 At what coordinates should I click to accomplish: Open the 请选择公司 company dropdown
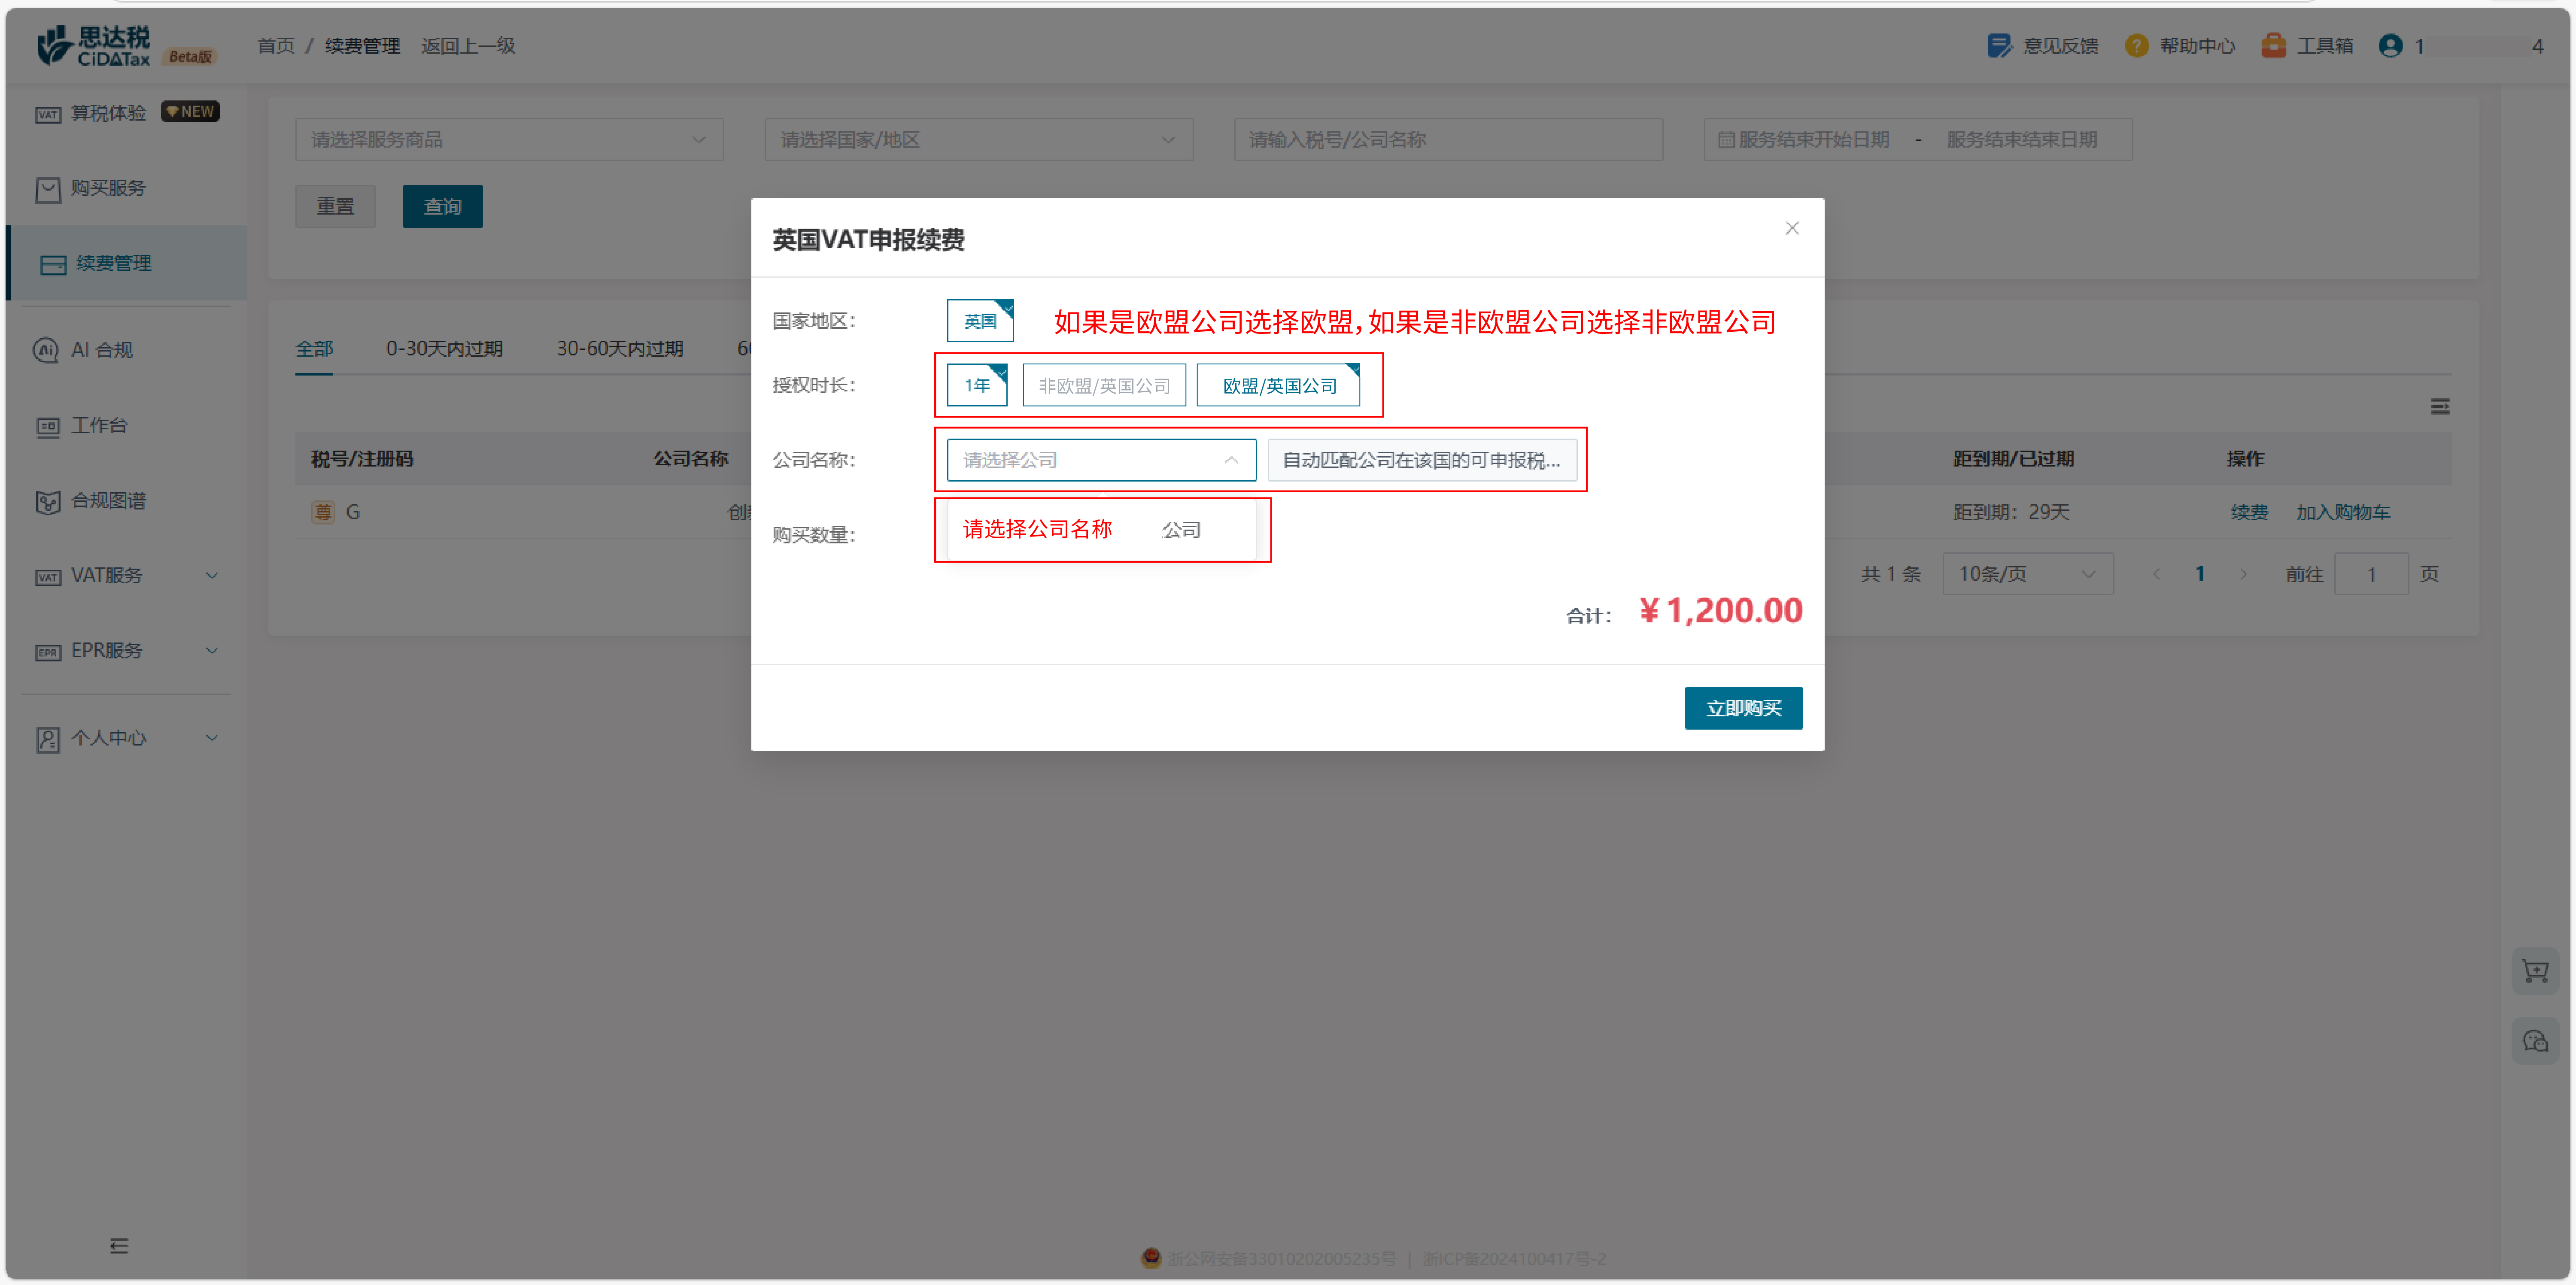[1100, 460]
